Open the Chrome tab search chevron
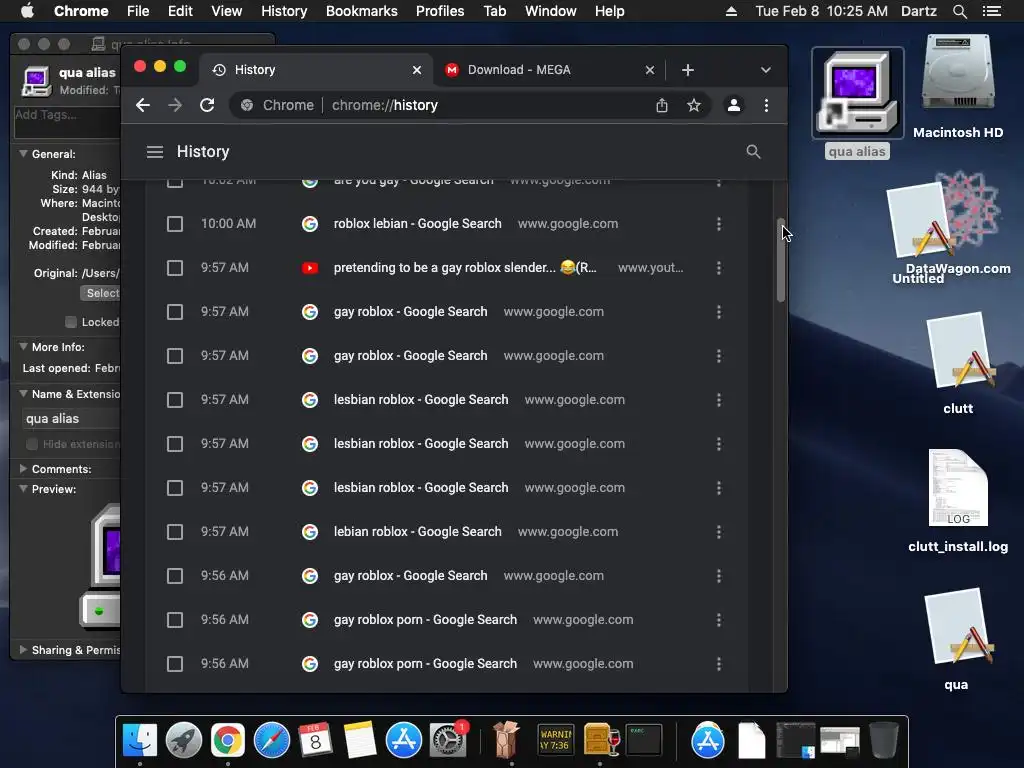Image resolution: width=1024 pixels, height=768 pixels. click(765, 70)
